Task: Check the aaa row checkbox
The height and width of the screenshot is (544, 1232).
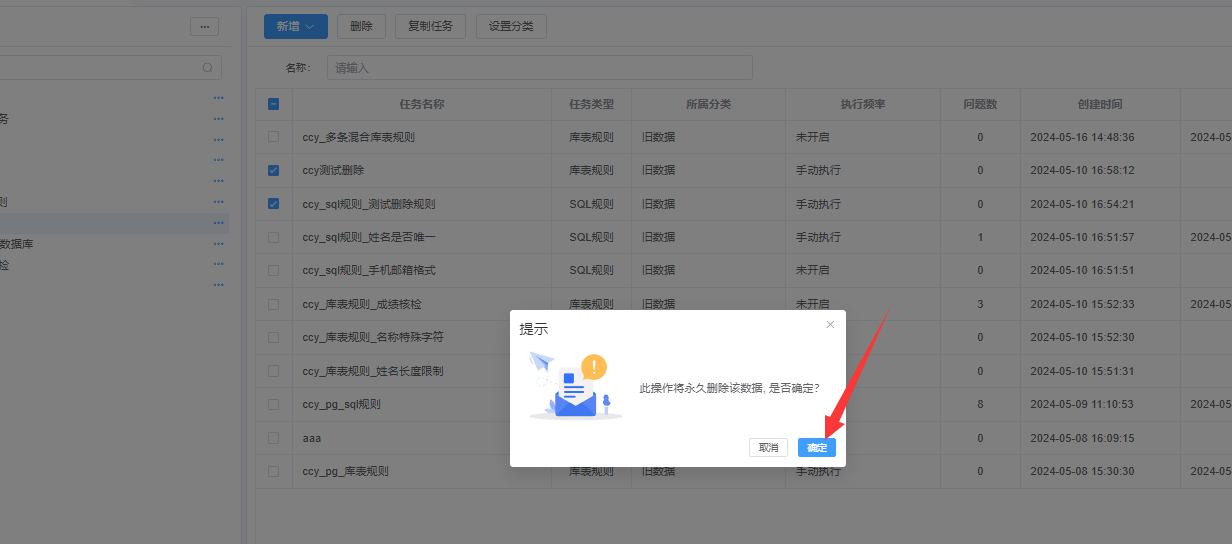Action: pyautogui.click(x=273, y=438)
